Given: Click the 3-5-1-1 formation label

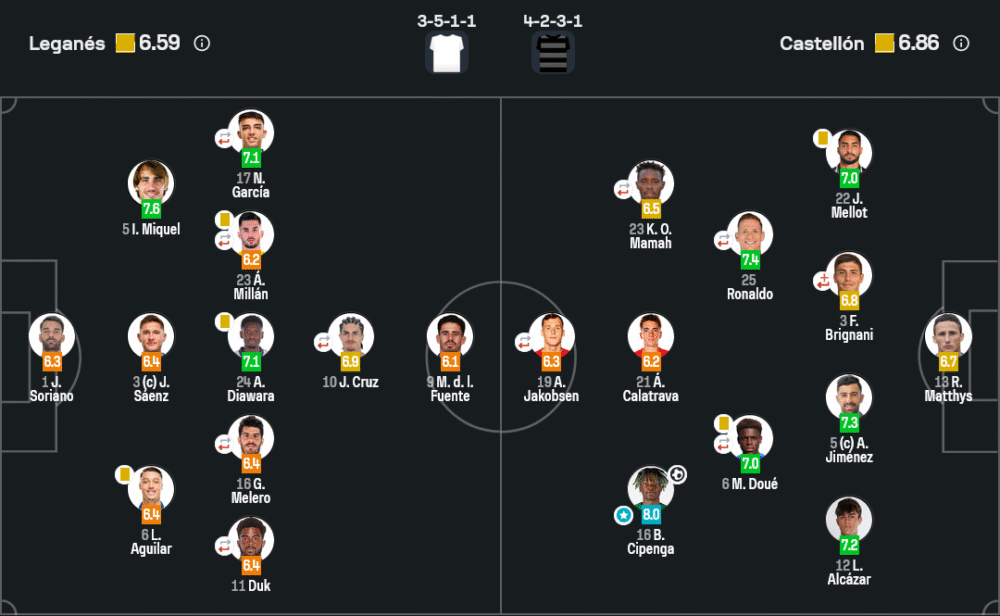Looking at the screenshot, I should click(446, 20).
